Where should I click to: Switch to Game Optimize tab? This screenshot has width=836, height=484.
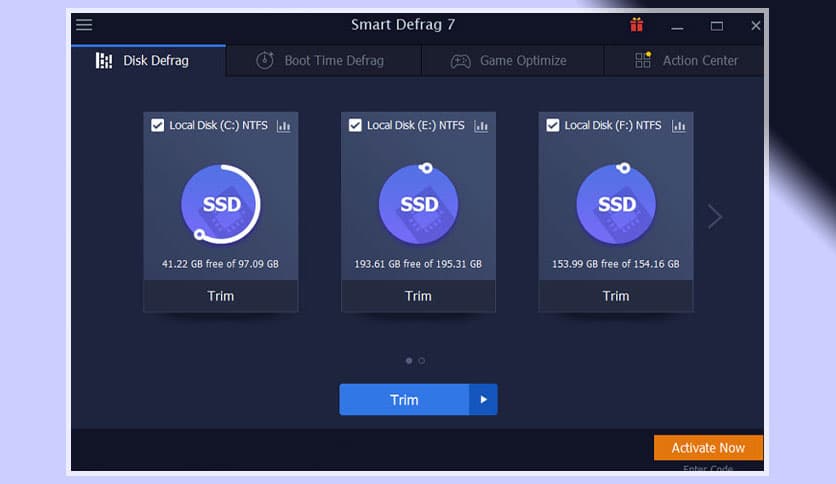tap(512, 61)
